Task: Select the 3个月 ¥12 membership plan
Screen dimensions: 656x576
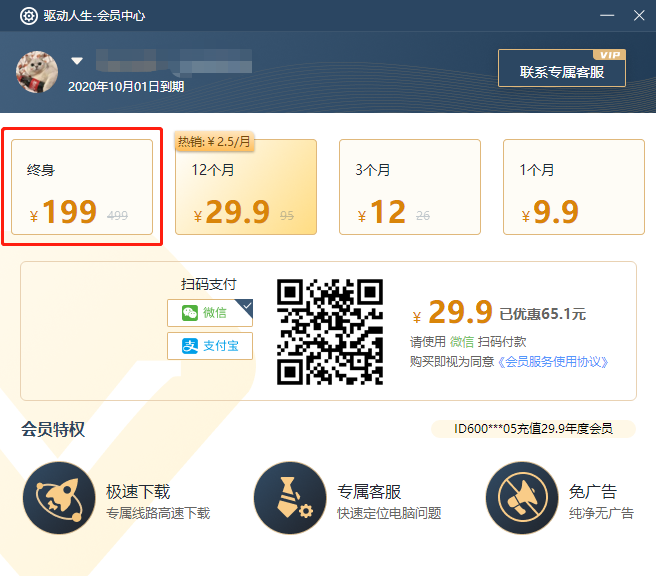Action: coord(410,187)
